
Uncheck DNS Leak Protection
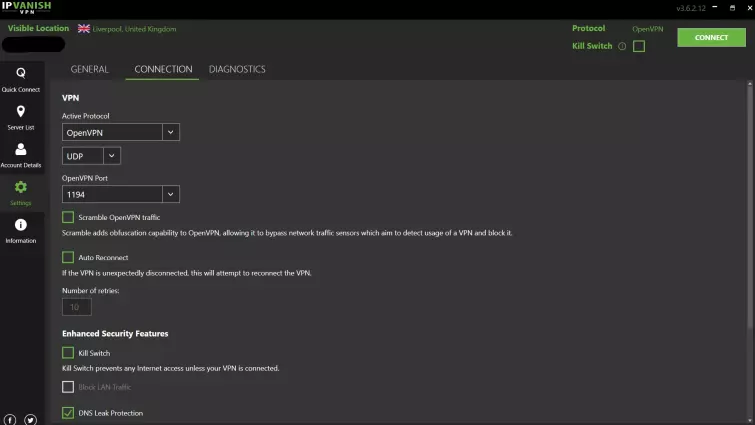(68, 413)
